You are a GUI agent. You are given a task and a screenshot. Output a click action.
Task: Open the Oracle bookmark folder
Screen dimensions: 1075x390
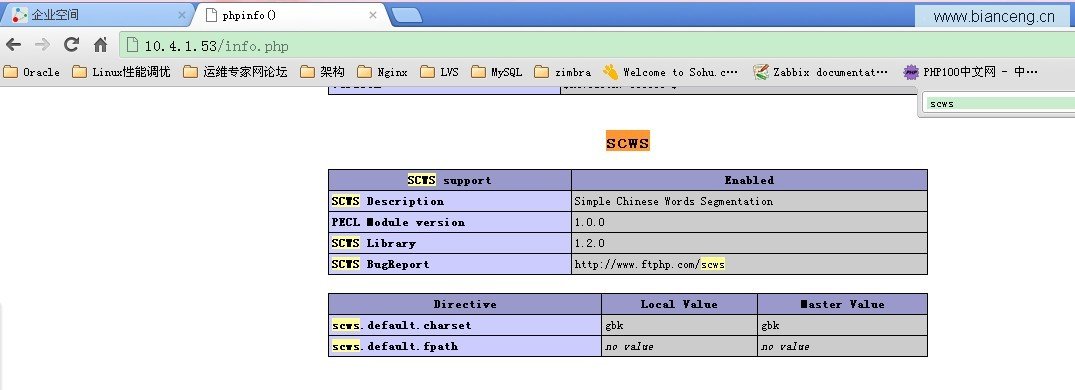32,72
